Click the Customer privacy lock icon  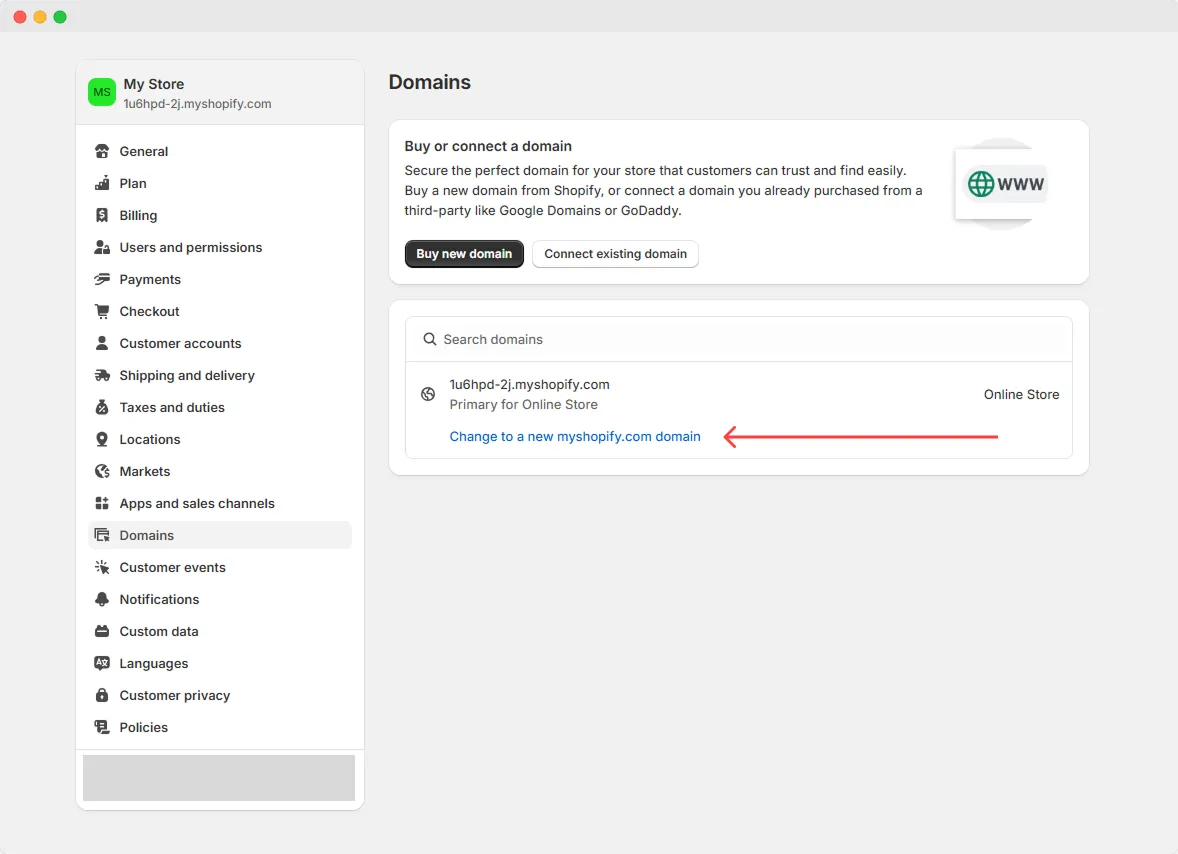(102, 696)
